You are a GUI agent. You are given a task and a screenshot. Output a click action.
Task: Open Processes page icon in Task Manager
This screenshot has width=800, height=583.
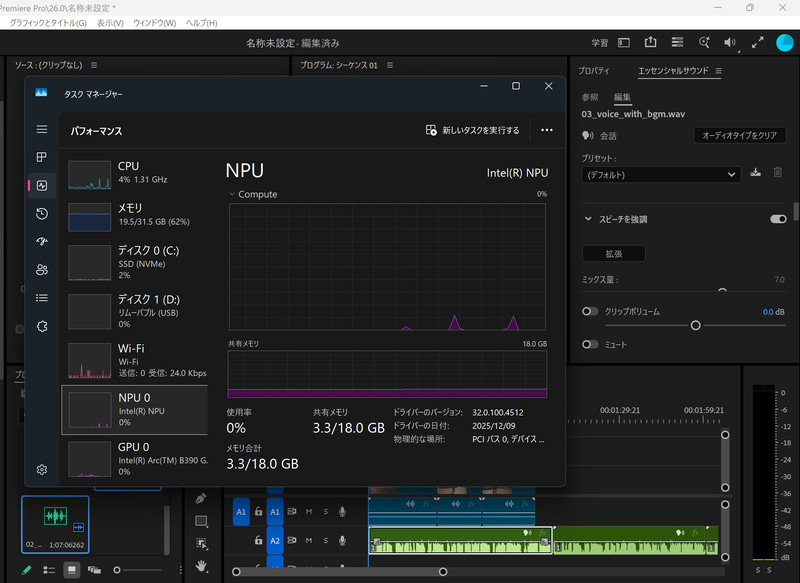tap(42, 157)
